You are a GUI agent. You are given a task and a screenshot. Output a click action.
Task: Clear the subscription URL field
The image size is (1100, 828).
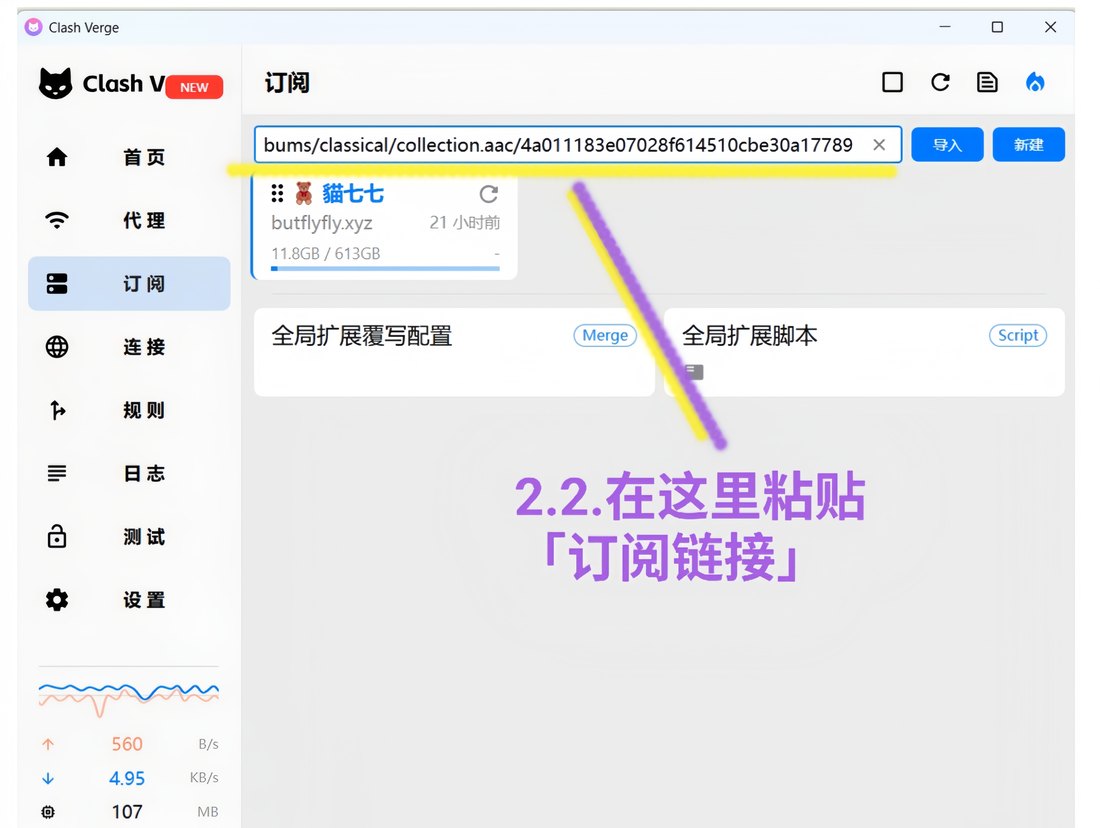879,145
